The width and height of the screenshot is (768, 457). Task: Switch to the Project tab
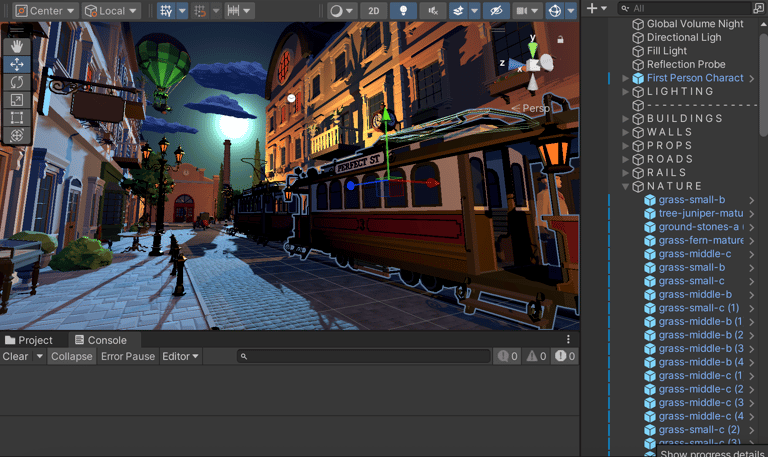coord(28,340)
